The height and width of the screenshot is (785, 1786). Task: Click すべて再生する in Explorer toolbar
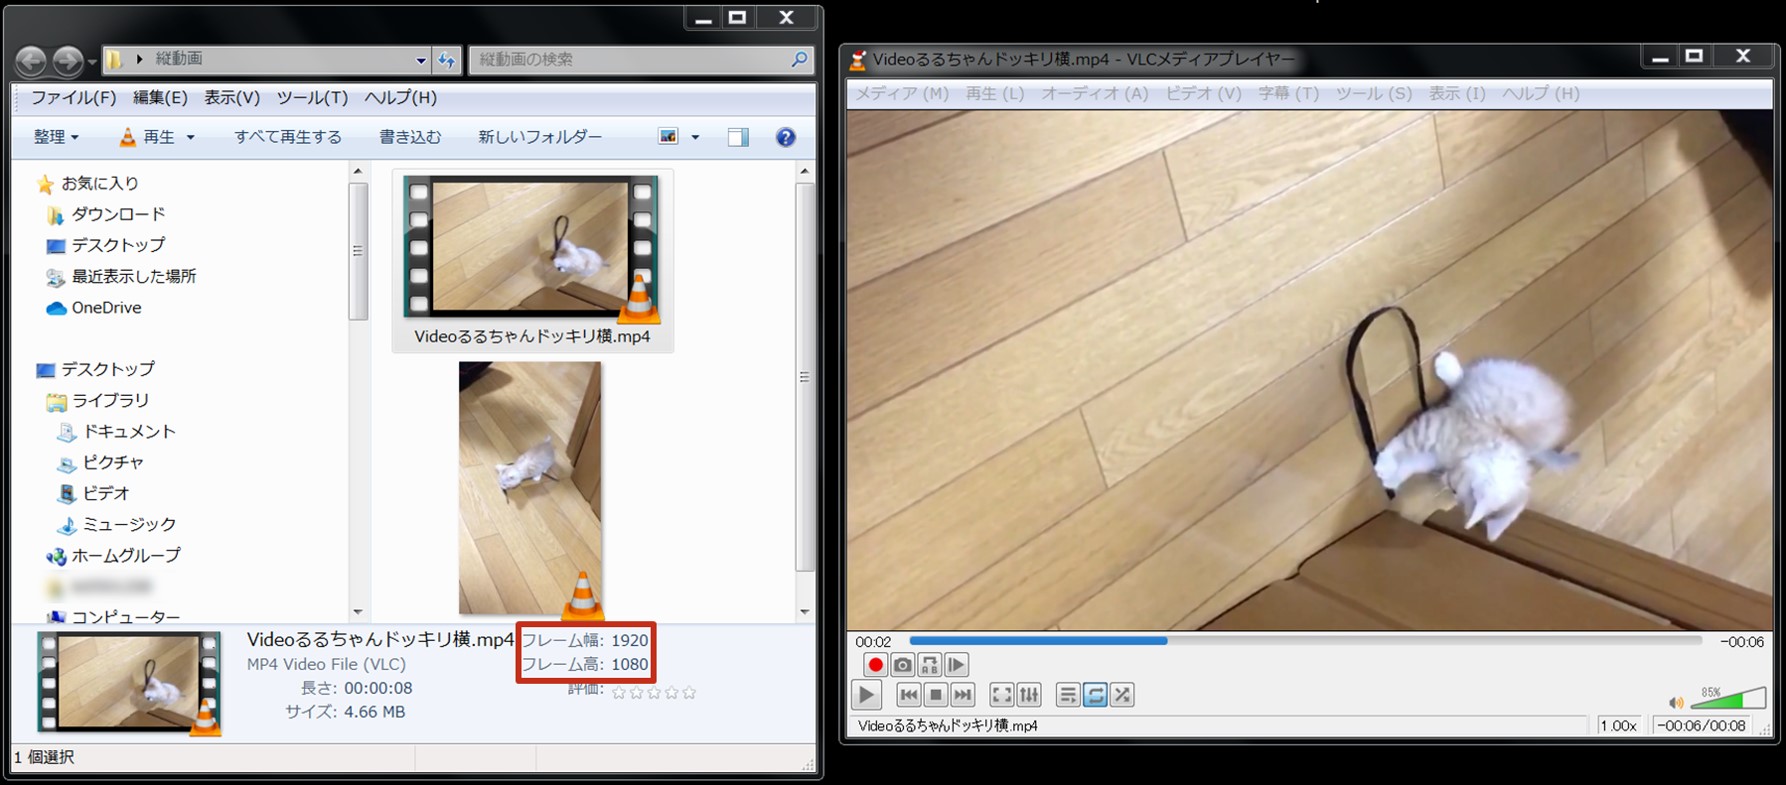pos(288,137)
